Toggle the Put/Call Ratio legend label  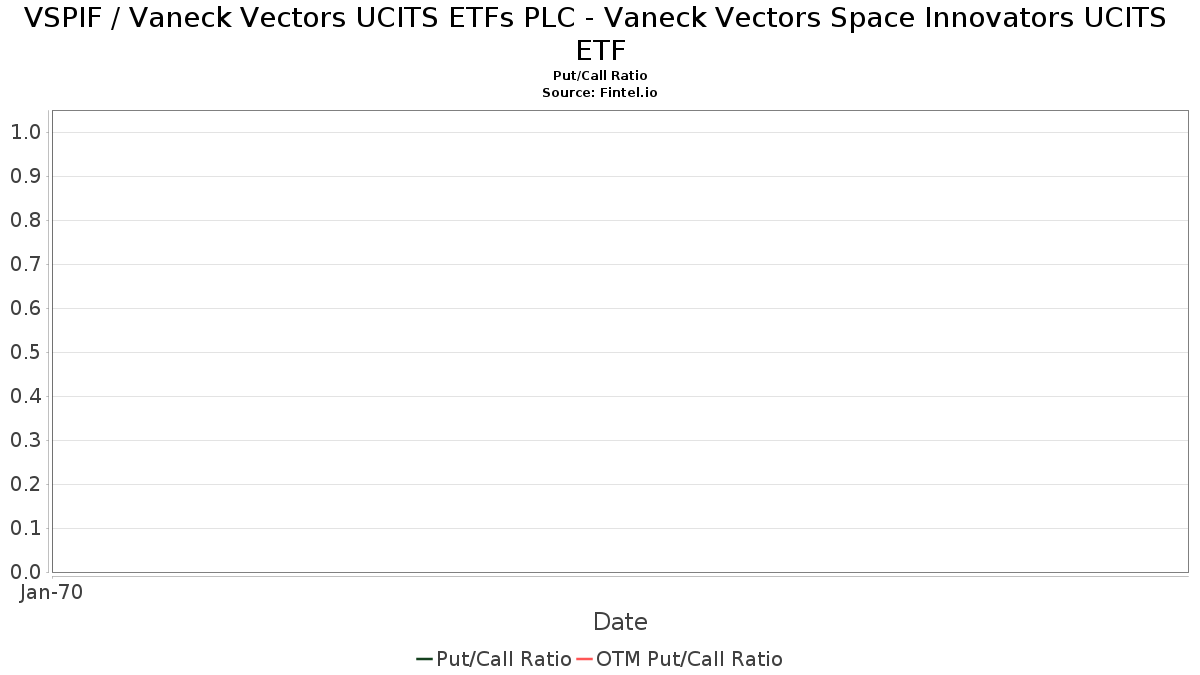click(x=503, y=659)
